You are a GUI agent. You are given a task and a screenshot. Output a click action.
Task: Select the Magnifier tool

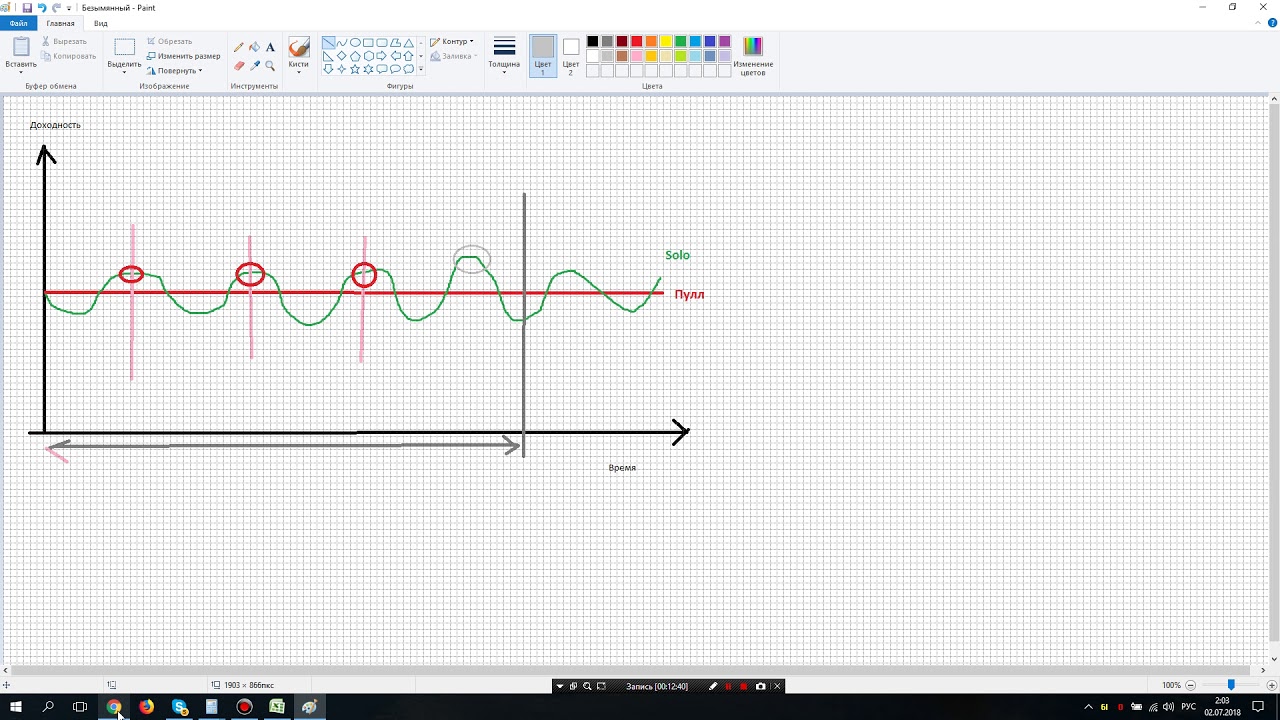coord(270,66)
